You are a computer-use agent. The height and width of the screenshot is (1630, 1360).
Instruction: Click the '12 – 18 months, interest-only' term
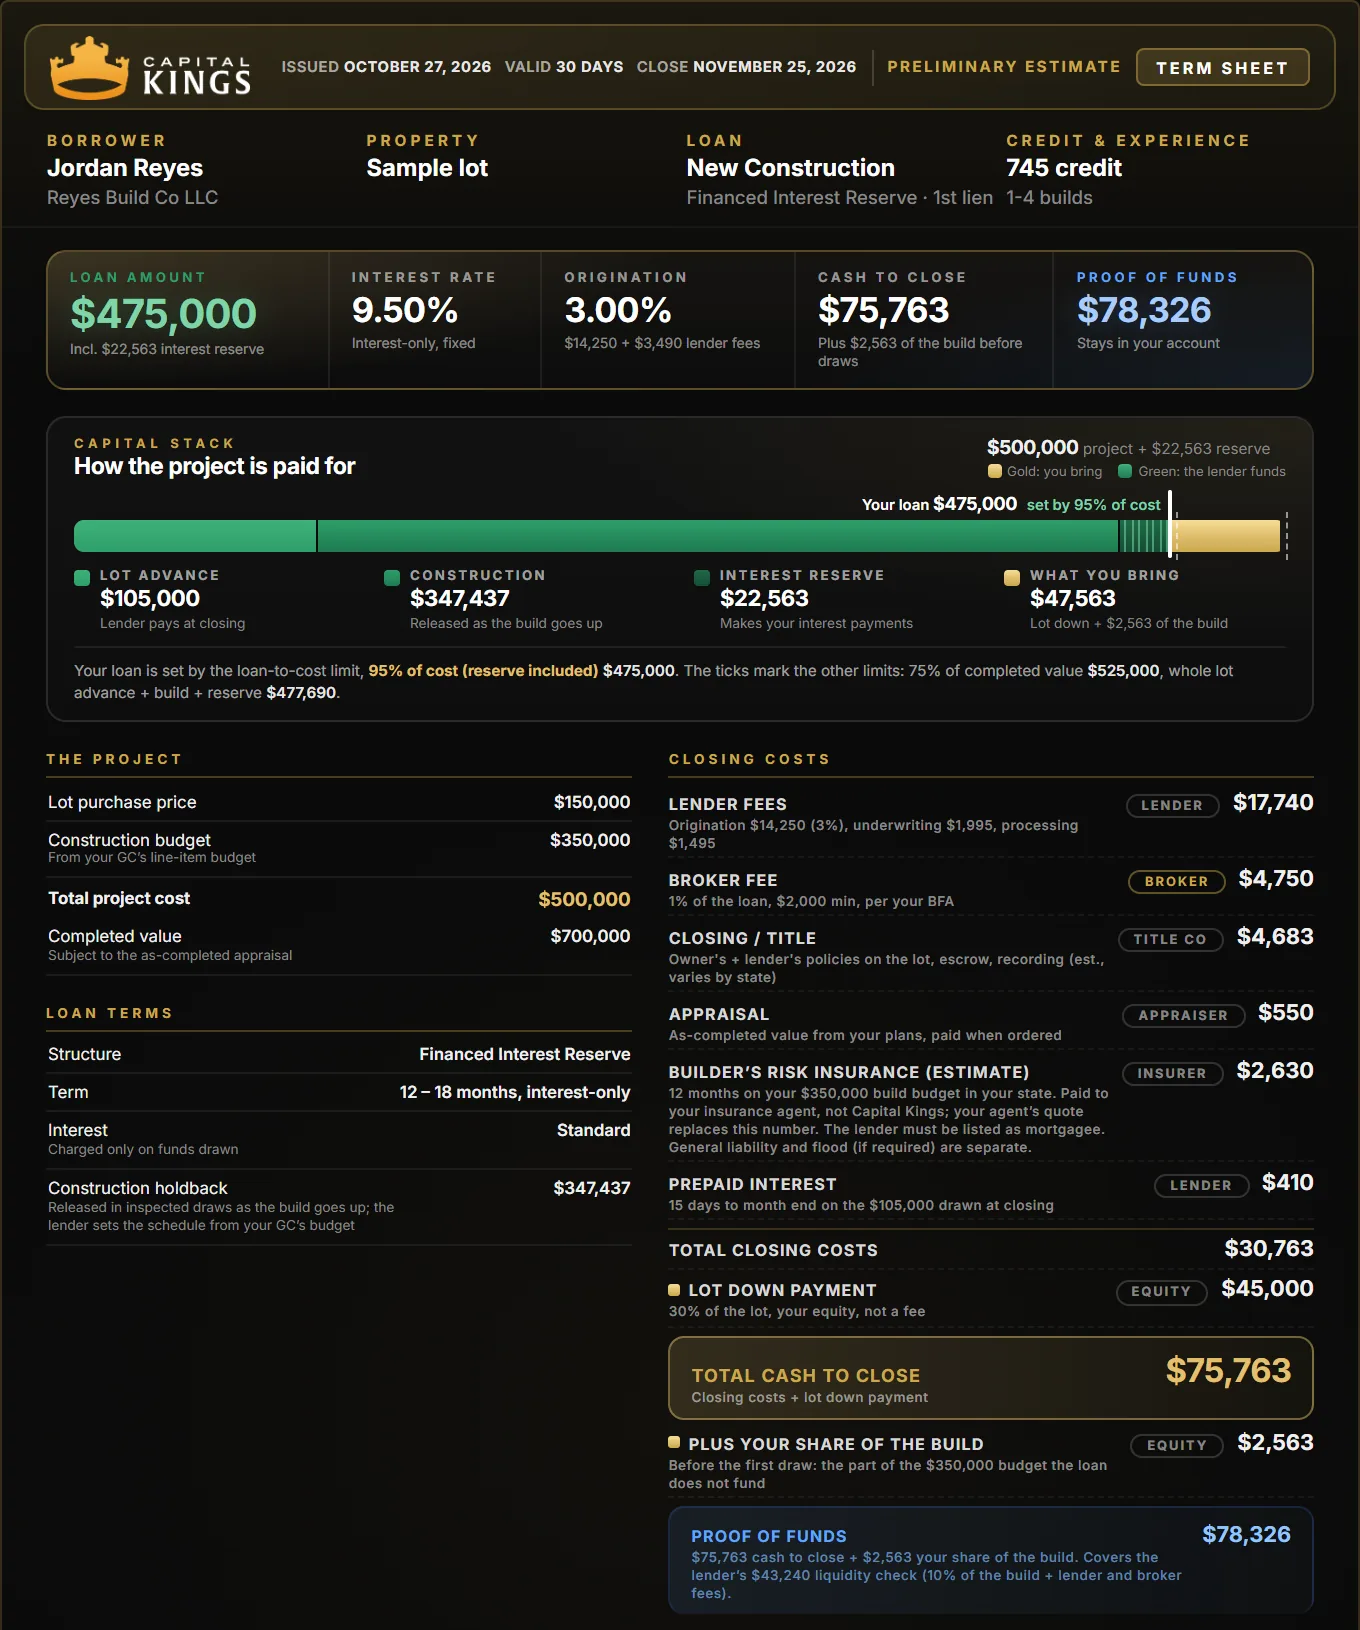[x=515, y=1092]
